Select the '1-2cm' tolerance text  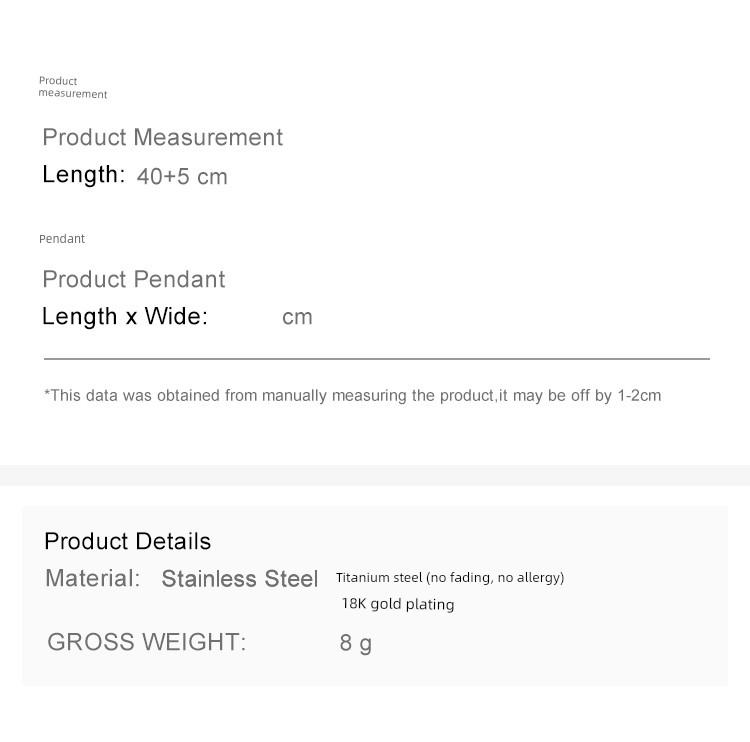tap(640, 395)
